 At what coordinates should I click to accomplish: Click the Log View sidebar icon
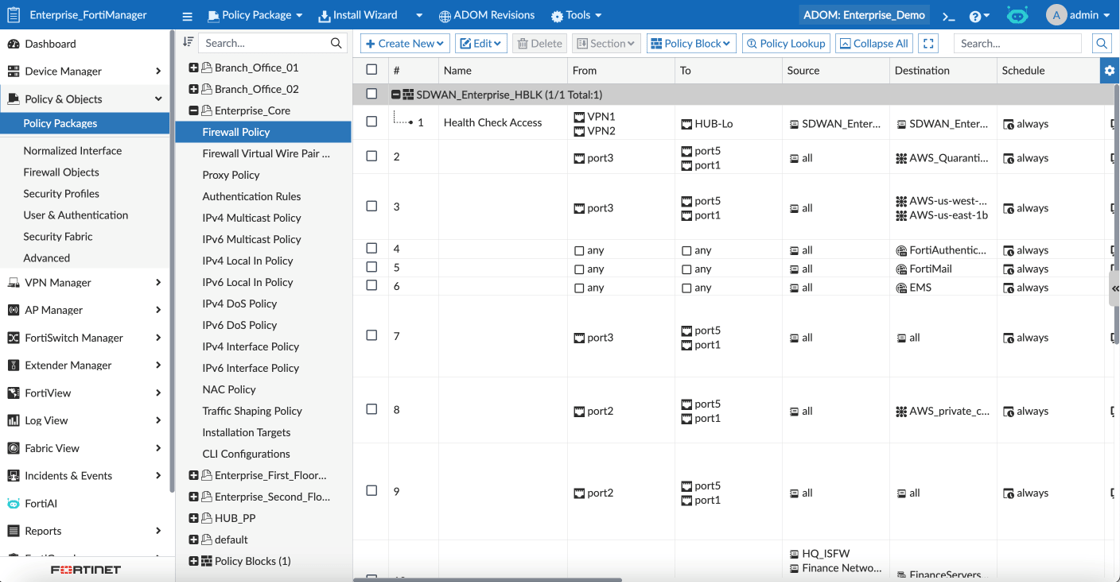[14, 421]
